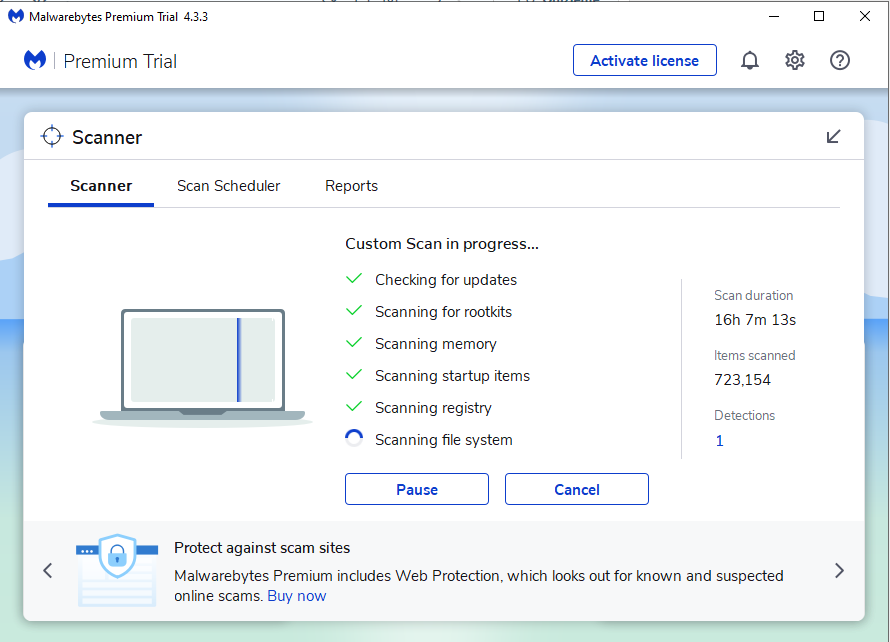Click the checkmark beside Scanning memory
The width and height of the screenshot is (890, 642).
pos(354,343)
